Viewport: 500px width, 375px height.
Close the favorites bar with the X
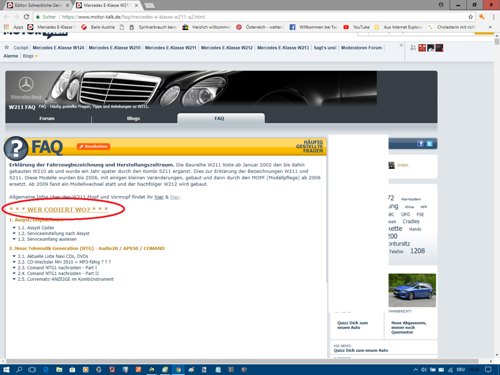(x=401, y=45)
